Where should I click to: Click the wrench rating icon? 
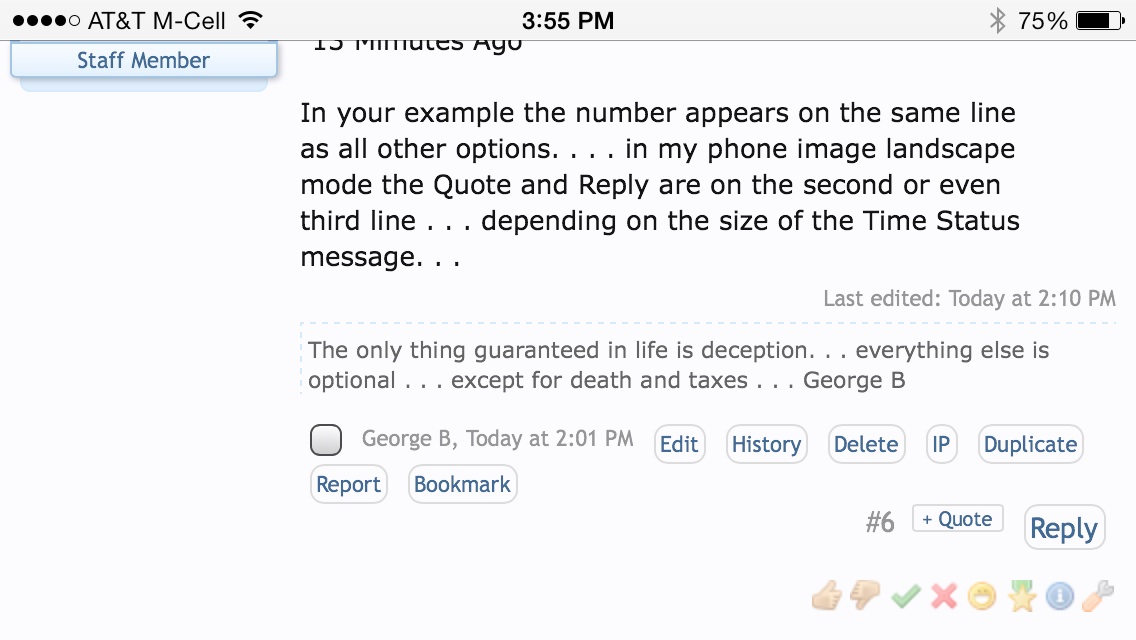coord(1098,597)
